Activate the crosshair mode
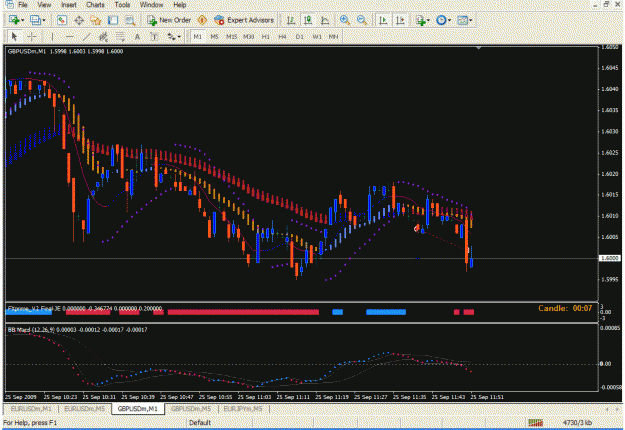 pyautogui.click(x=31, y=37)
